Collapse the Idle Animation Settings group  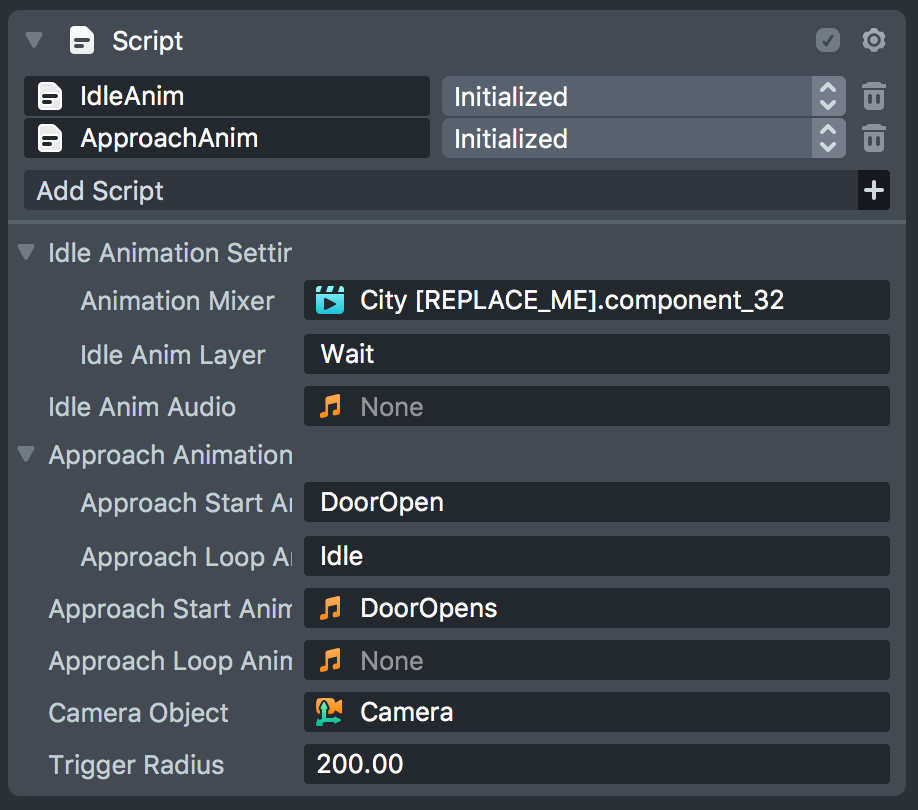[x=27, y=252]
